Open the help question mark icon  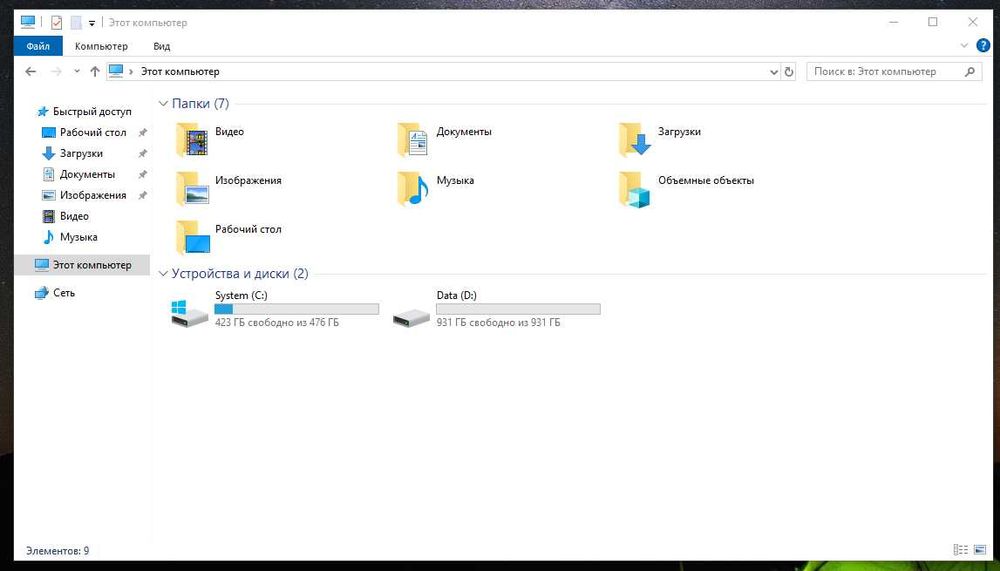pos(983,45)
